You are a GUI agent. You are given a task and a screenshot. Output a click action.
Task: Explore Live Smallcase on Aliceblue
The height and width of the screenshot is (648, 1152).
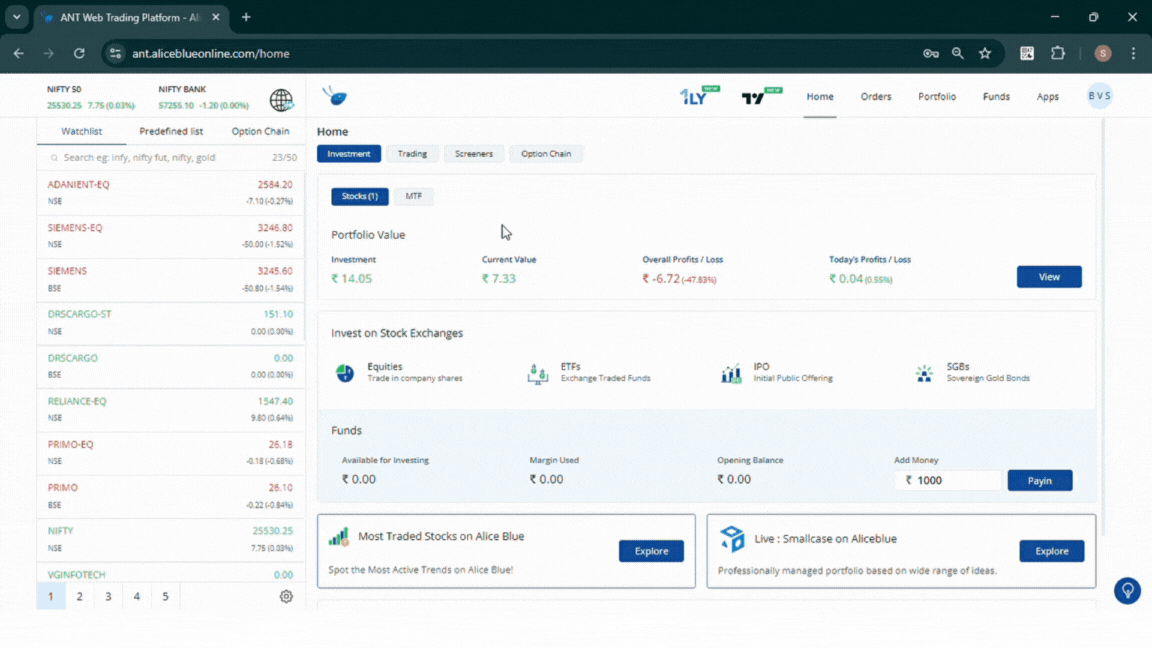1051,551
